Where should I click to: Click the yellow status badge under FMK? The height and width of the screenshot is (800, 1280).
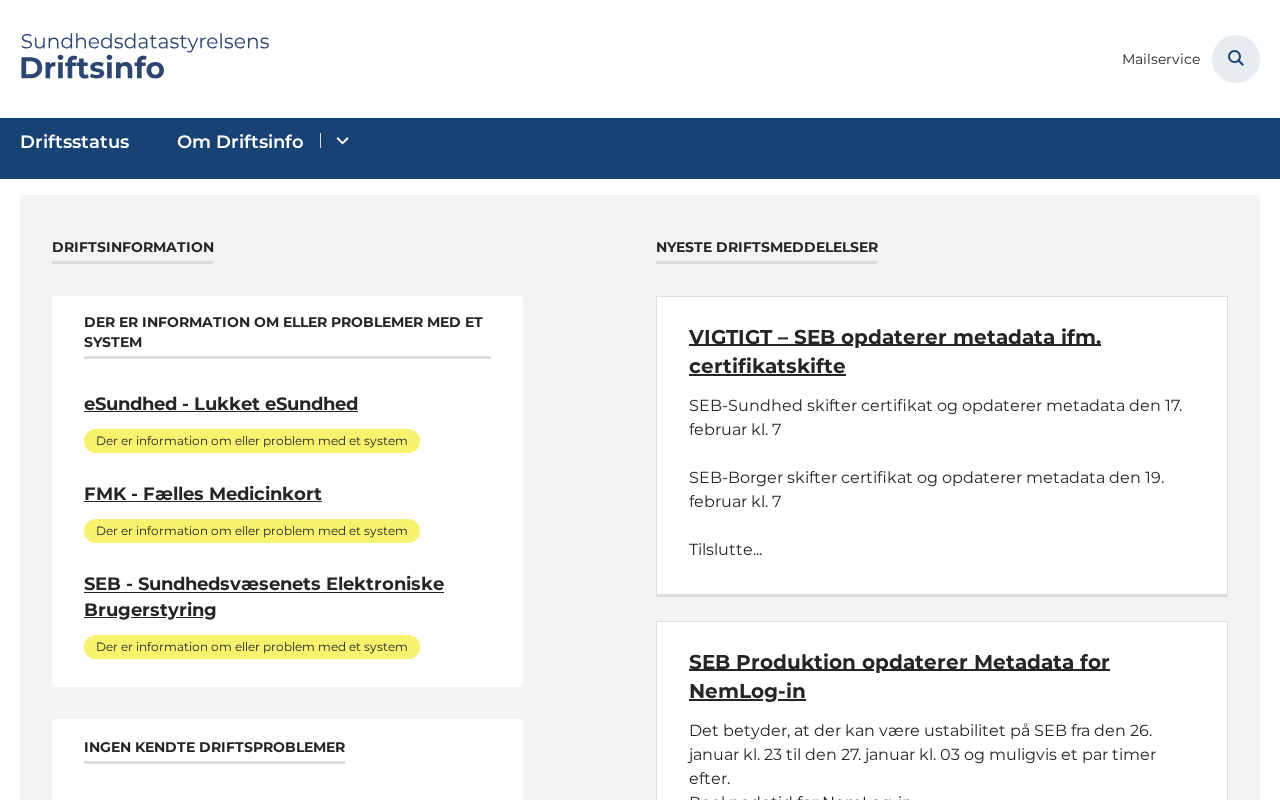click(x=252, y=531)
